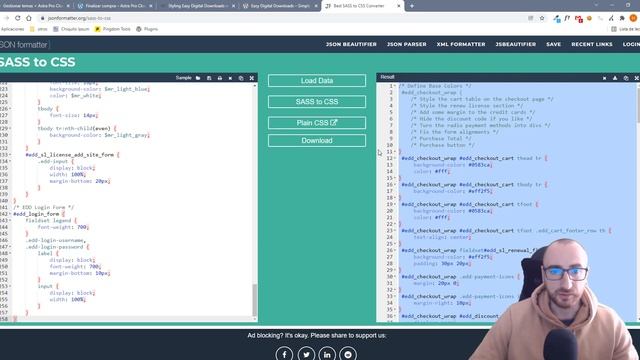
Task: Open the Aplicaciones bookmarks shortcut
Action: (12, 29)
